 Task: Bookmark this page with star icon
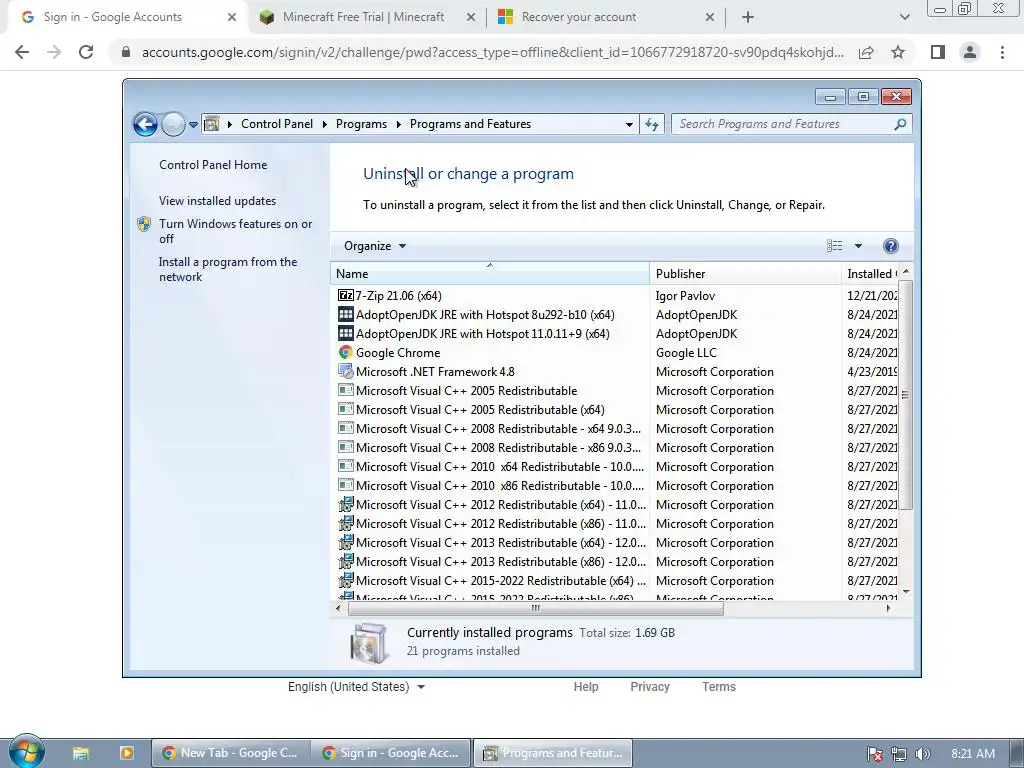pos(898,52)
